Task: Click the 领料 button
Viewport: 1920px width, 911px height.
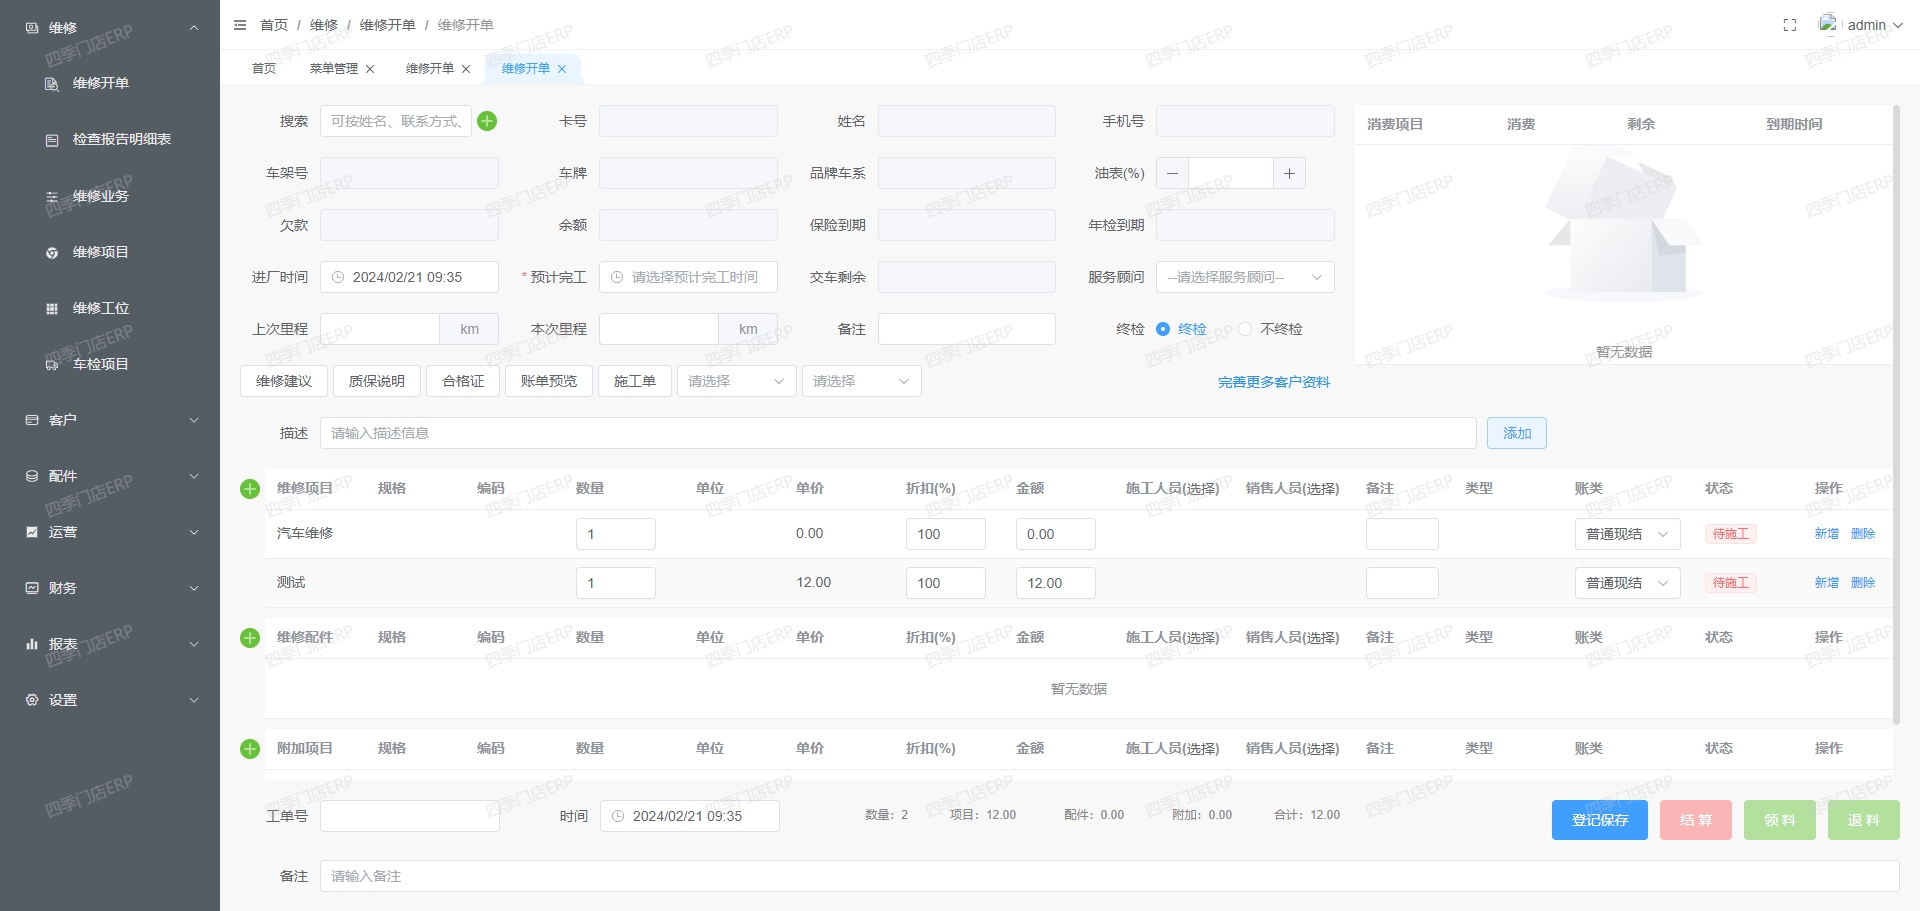Action: click(x=1780, y=820)
